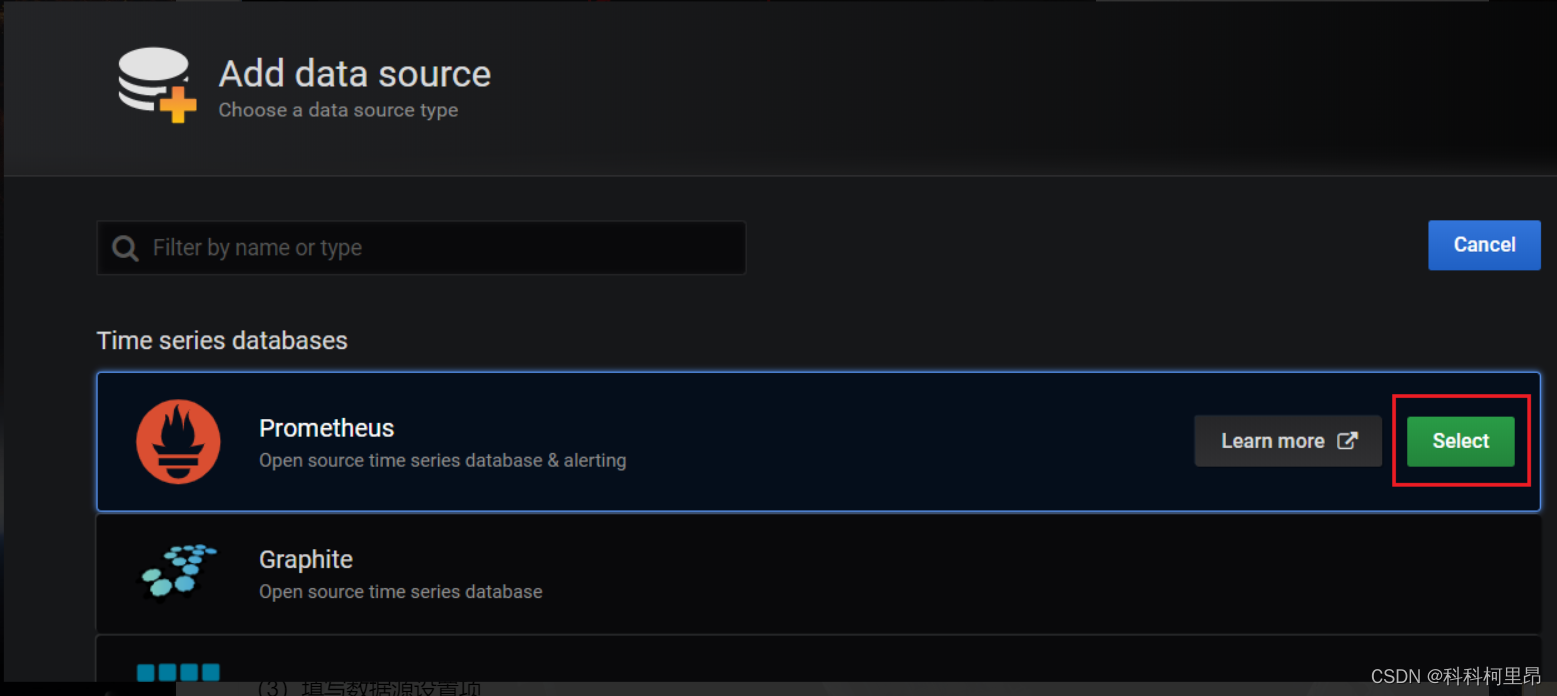Click Graphite's 'Open source time series database' description
The height and width of the screenshot is (696, 1557).
point(401,592)
